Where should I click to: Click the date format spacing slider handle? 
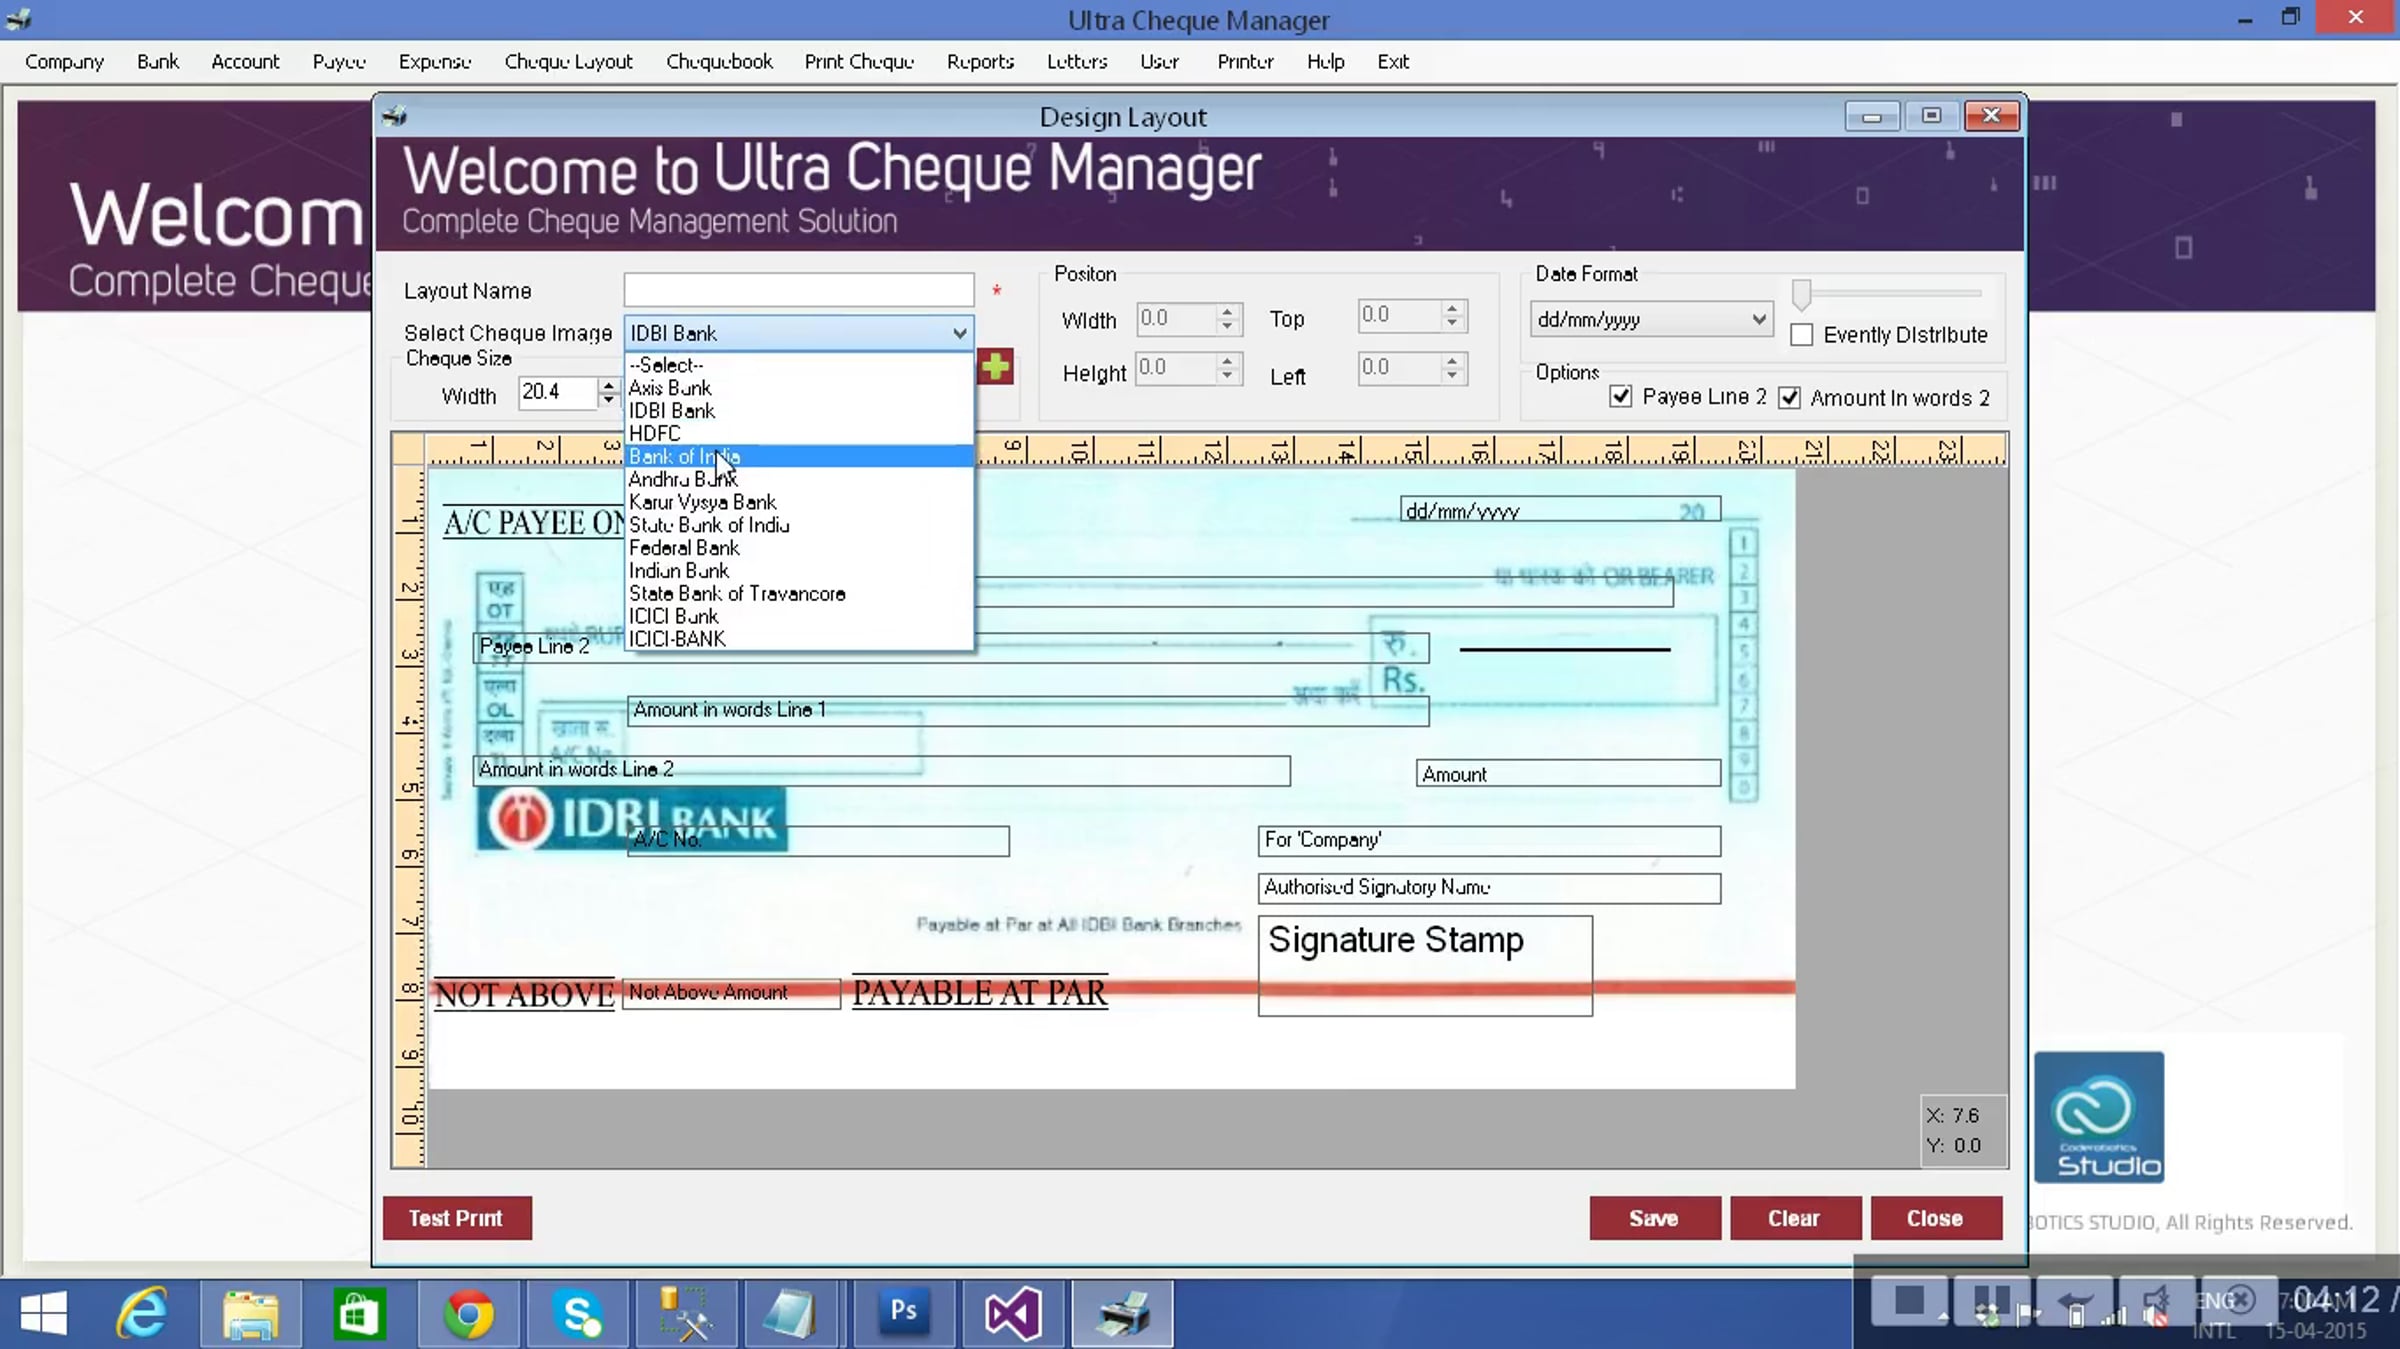click(x=1801, y=294)
